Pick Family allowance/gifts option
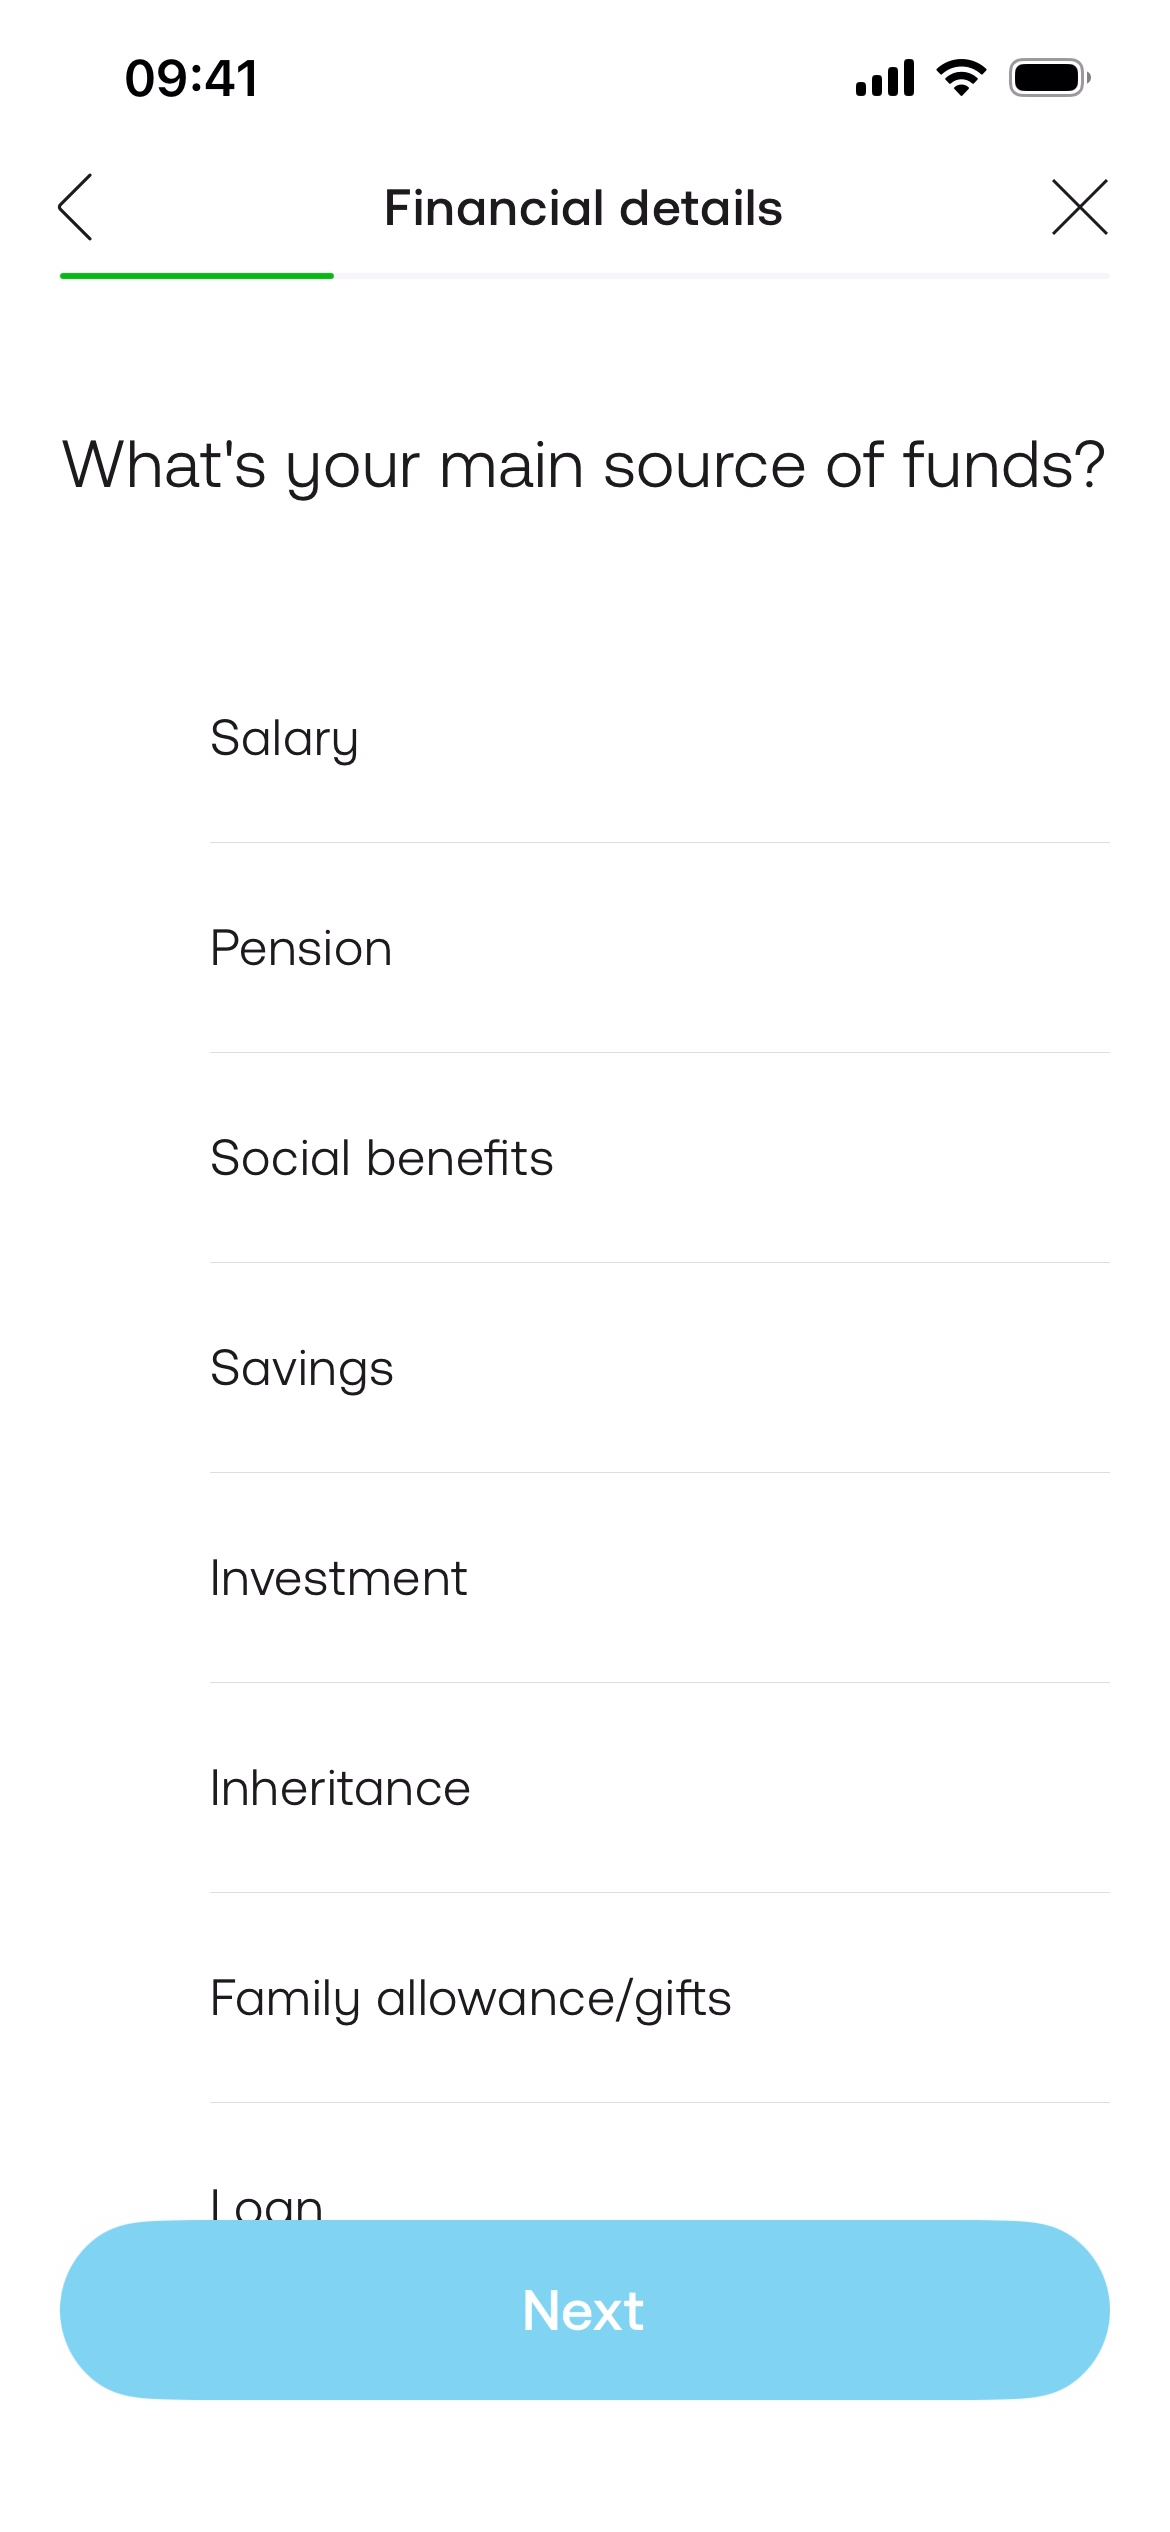Image resolution: width=1170 pixels, height=2532 pixels. (470, 1998)
